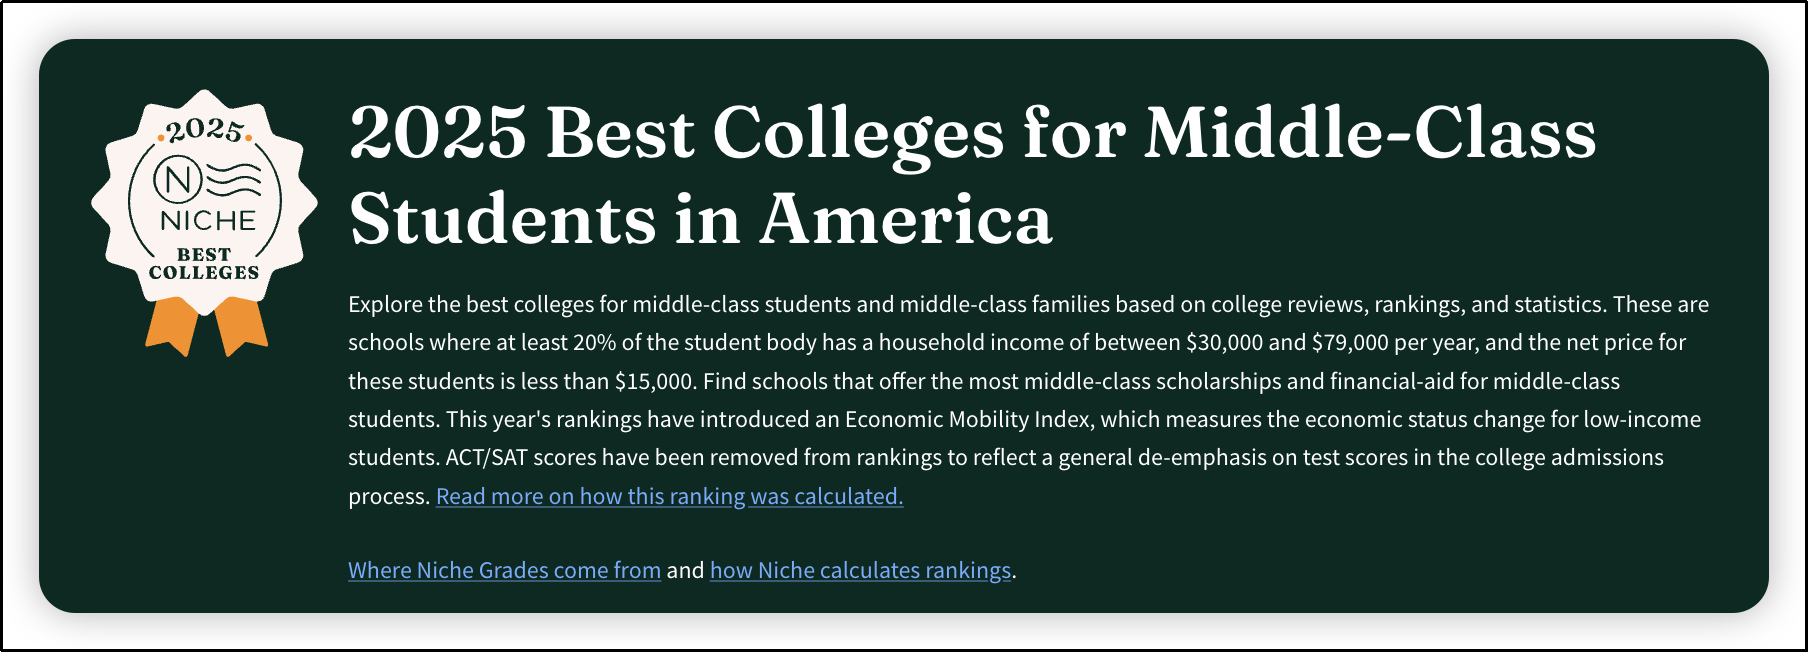Click the circled N logo in the badge

click(177, 180)
